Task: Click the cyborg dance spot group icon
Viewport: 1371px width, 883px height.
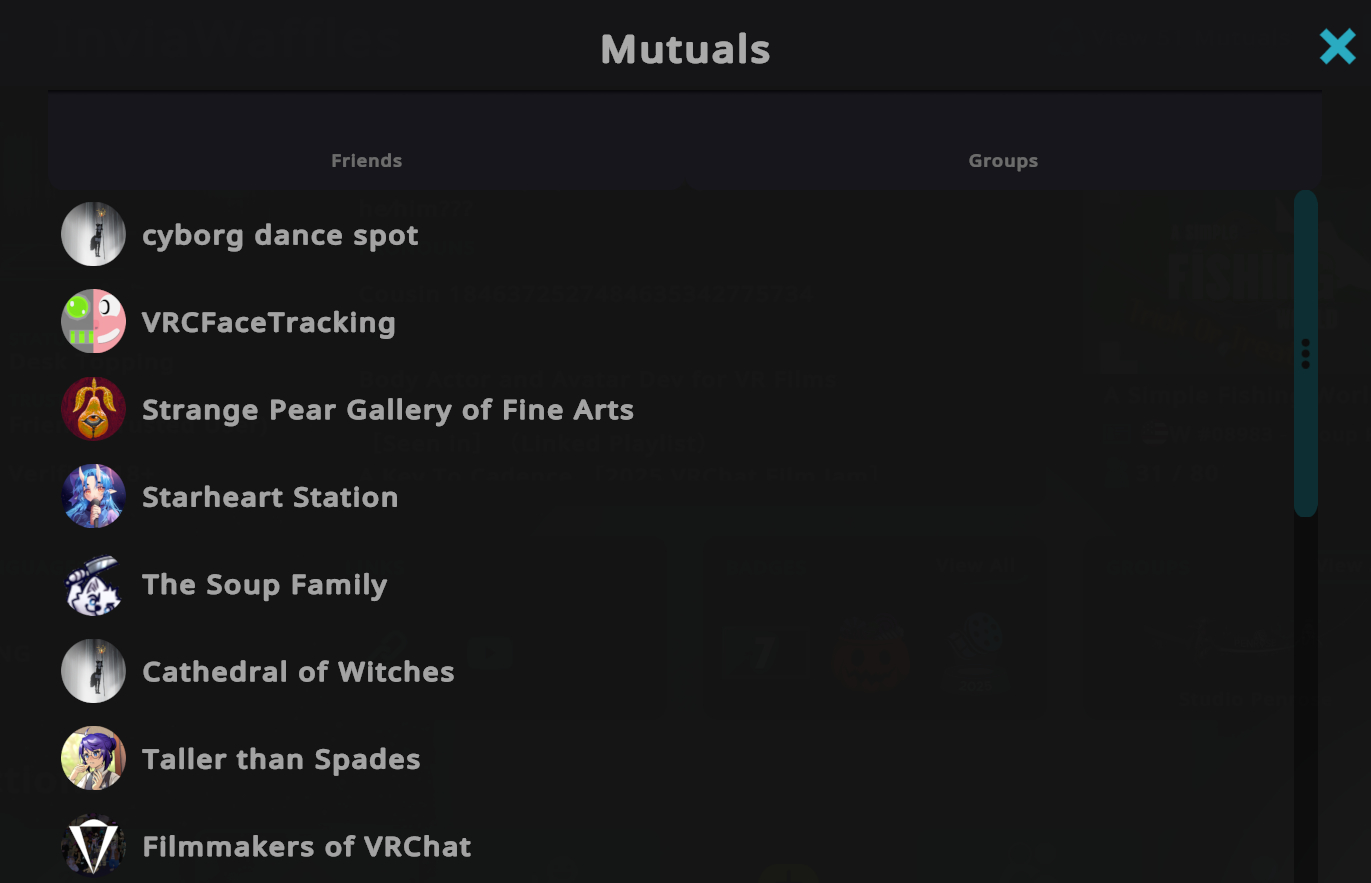Action: tap(93, 235)
